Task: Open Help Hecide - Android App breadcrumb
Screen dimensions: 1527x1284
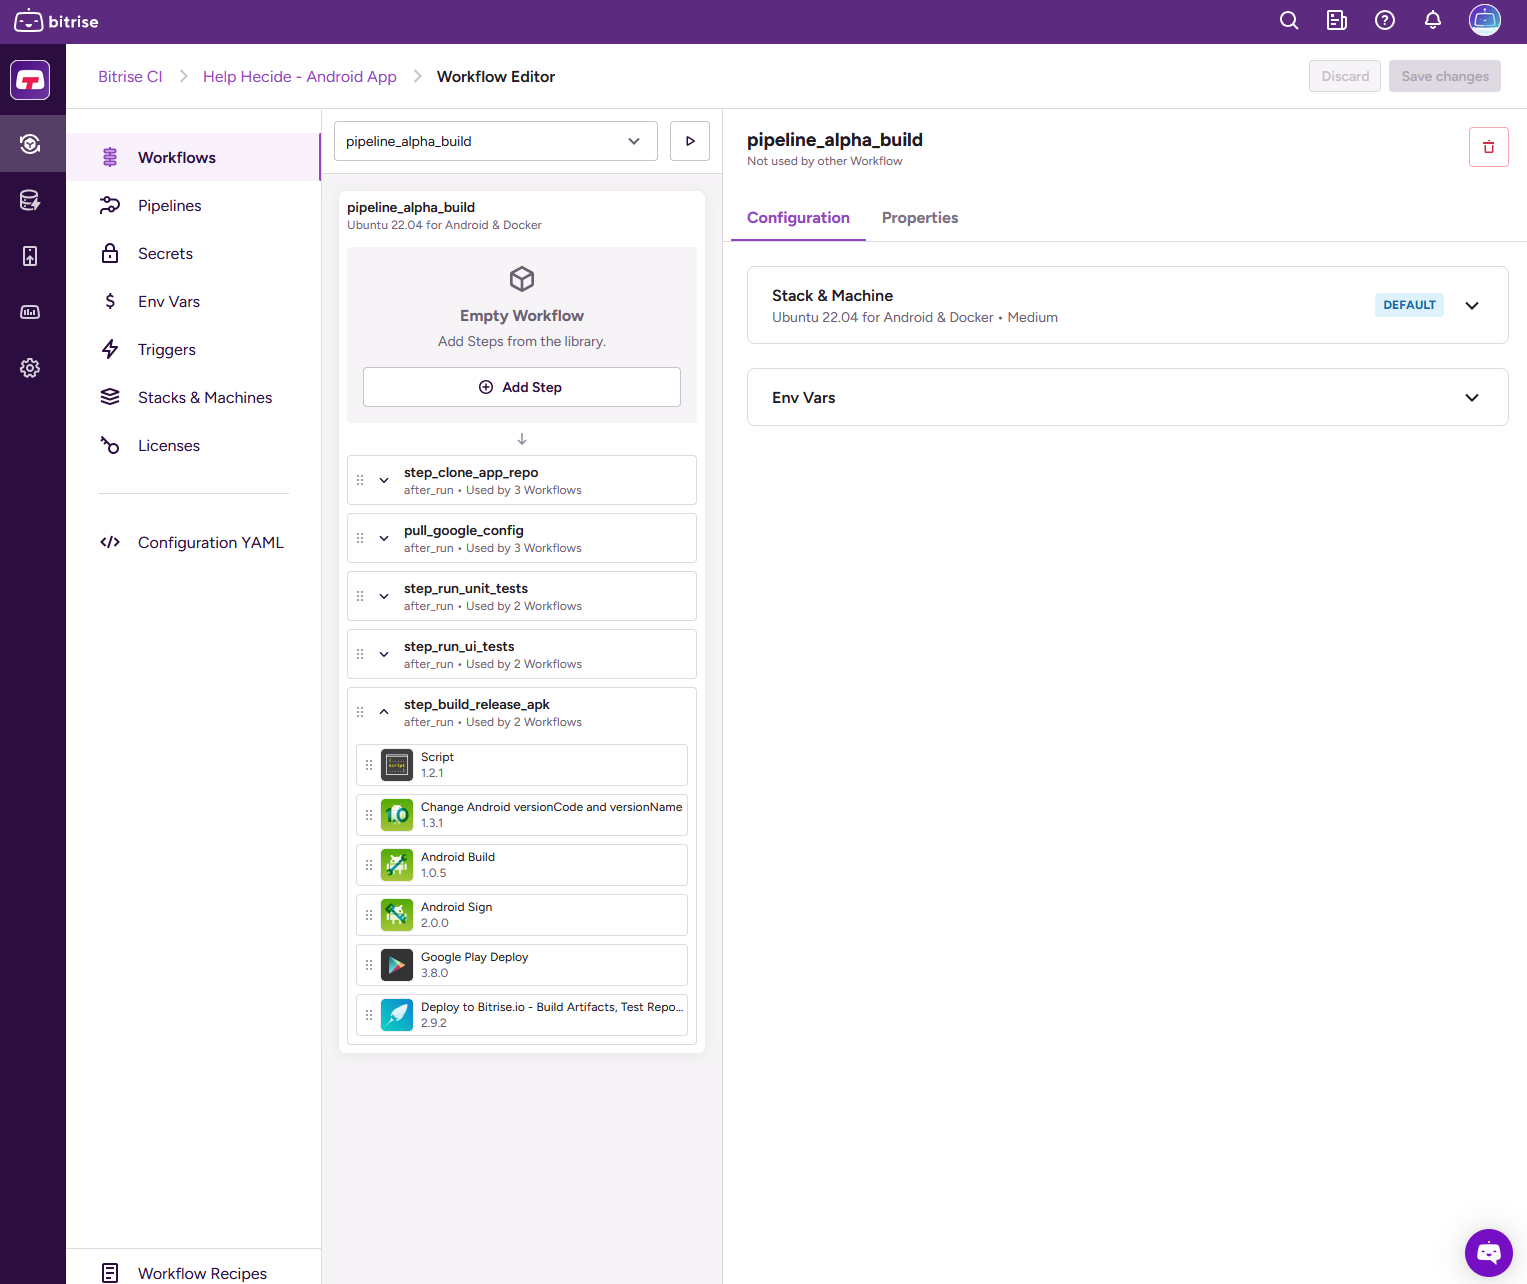Action: click(300, 76)
